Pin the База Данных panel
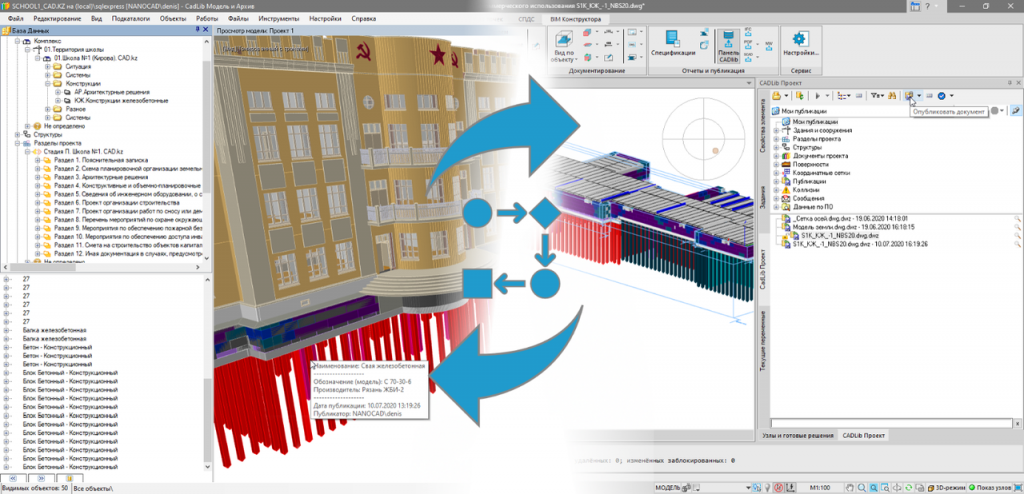The image size is (1024, 494). [198, 30]
